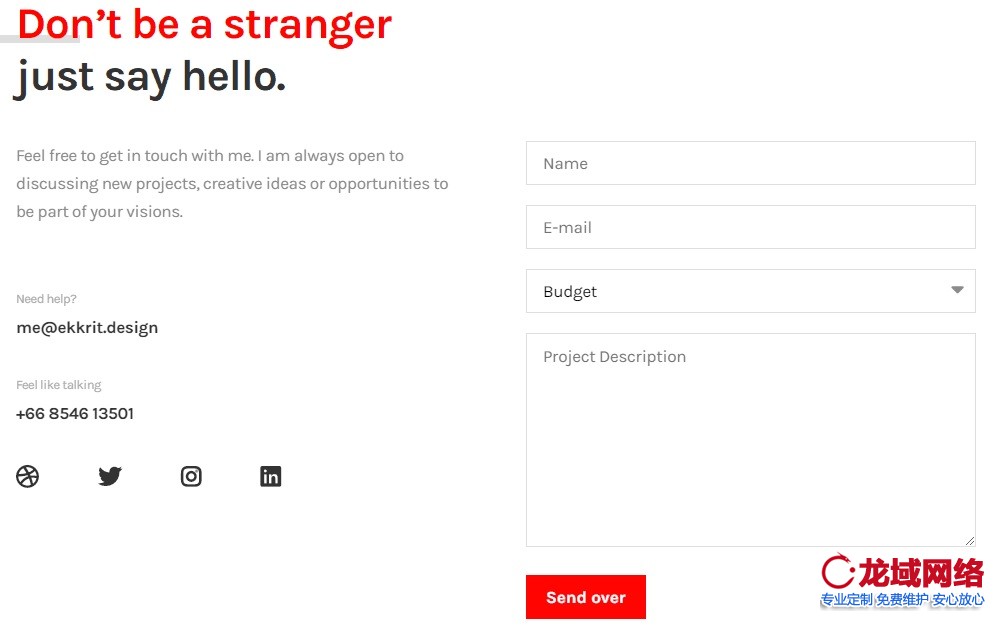The image size is (1000, 636).
Task: Click the me@ekkrit.design email link
Action: pyautogui.click(x=87, y=327)
